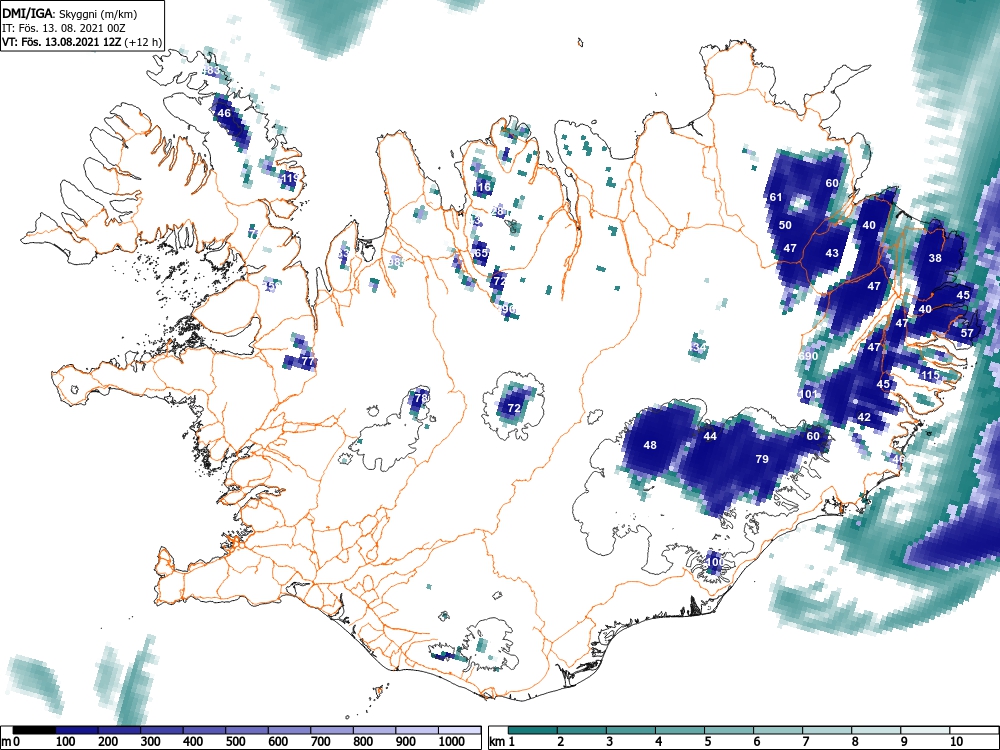Click the 100–200 m dark blue legend swatch
Image resolution: width=1000 pixels, height=750 pixels.
pos(77,730)
